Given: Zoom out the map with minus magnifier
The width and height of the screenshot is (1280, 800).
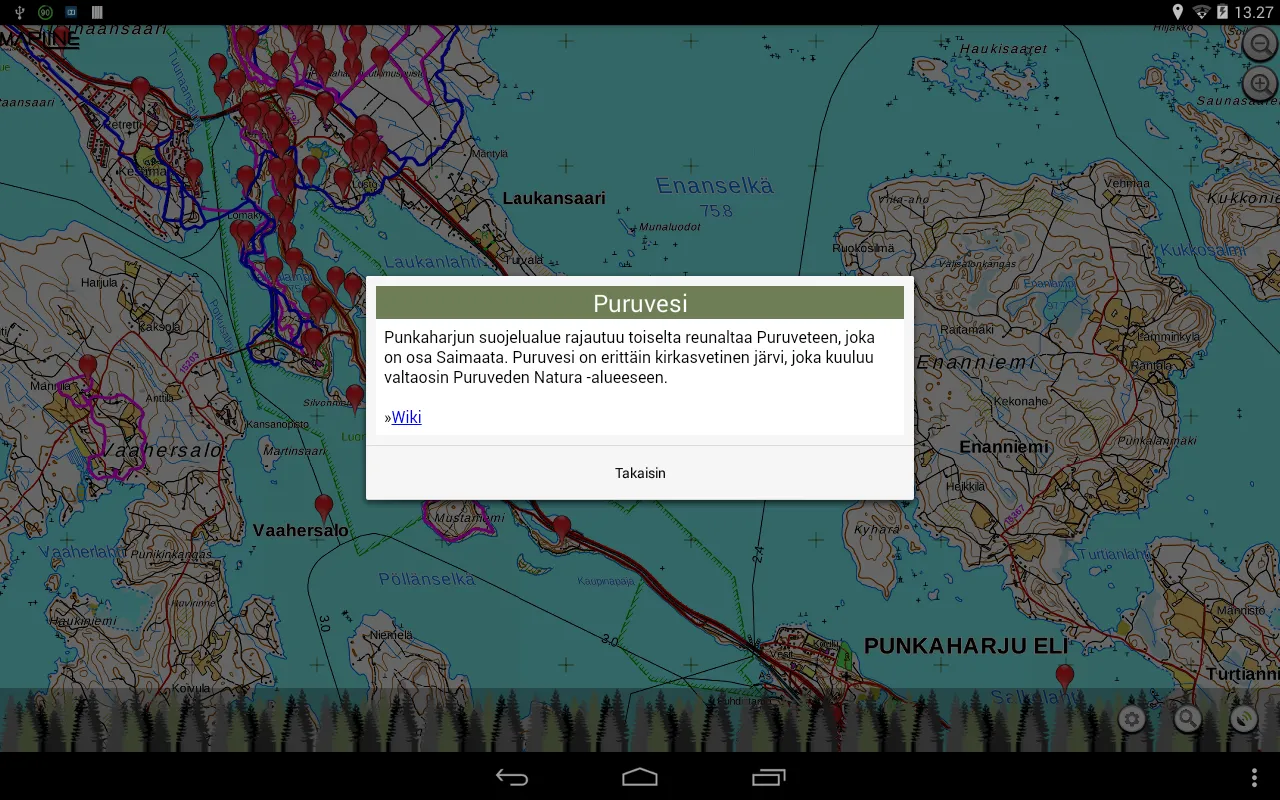Looking at the screenshot, I should [1260, 45].
